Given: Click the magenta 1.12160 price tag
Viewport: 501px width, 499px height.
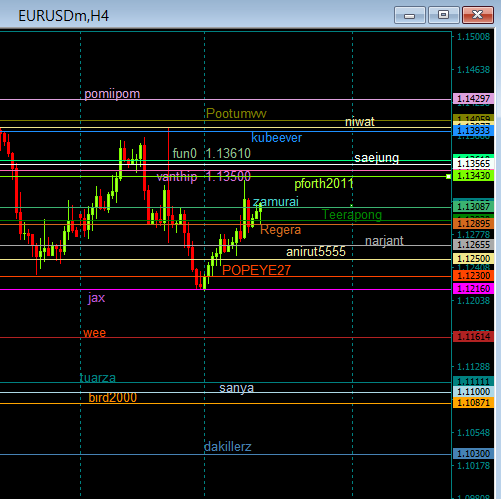Looking at the screenshot, I should click(473, 289).
